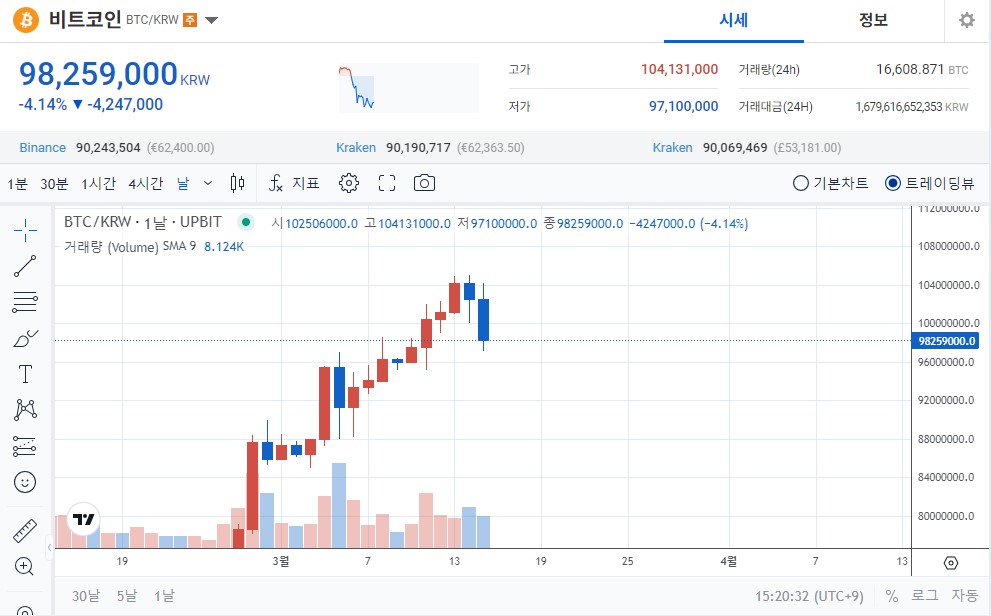
Task: Click the 지표 indicators label
Action: click(306, 183)
